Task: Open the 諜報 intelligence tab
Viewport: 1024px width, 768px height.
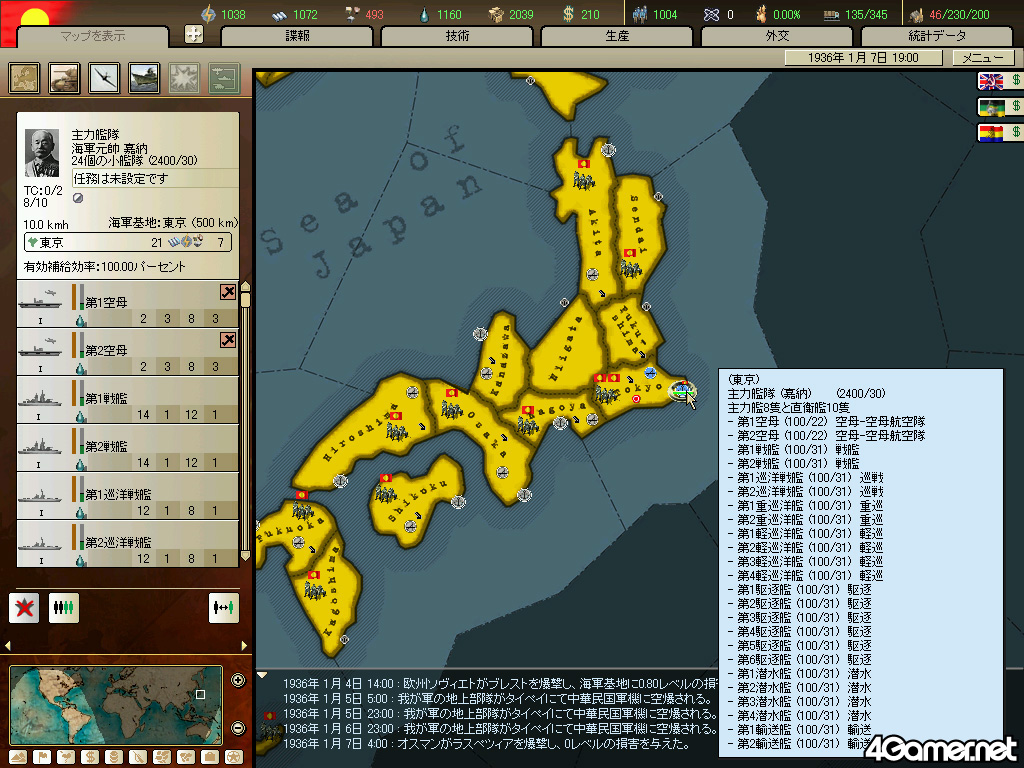Action: [x=297, y=36]
